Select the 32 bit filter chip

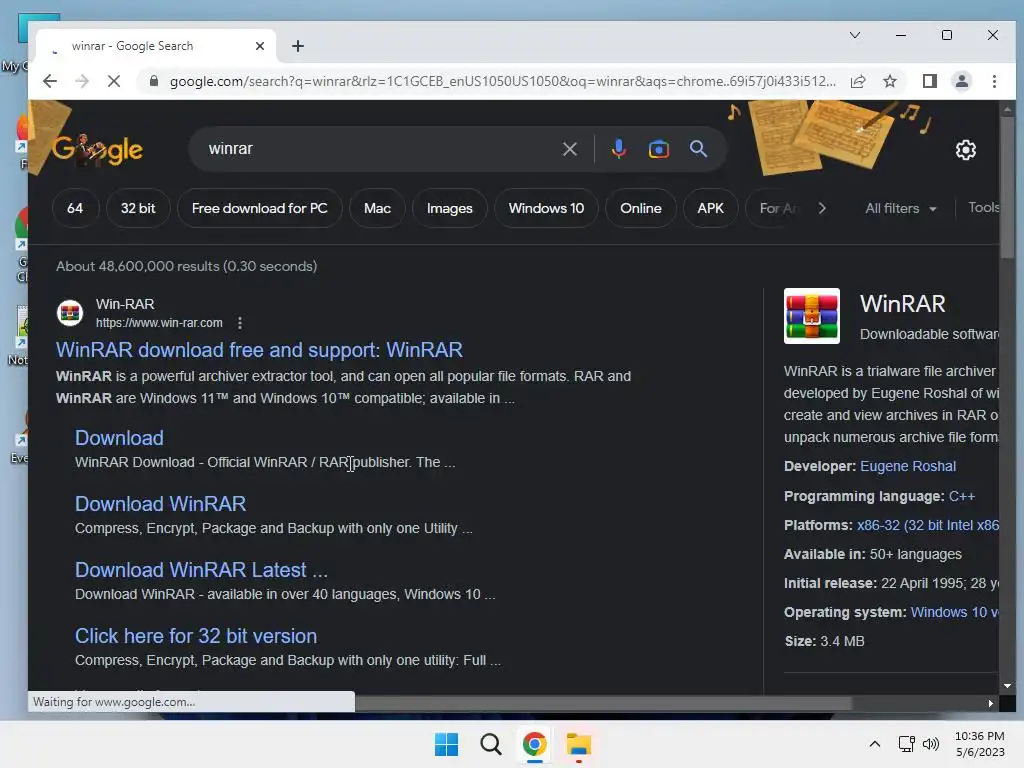138,208
